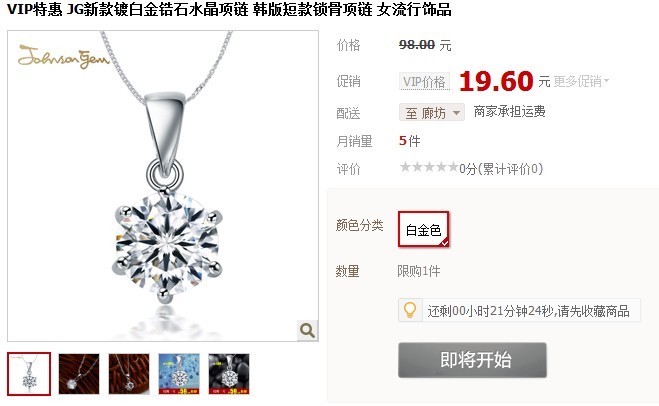Select the blue promotional thumbnail

pyautogui.click(x=179, y=374)
